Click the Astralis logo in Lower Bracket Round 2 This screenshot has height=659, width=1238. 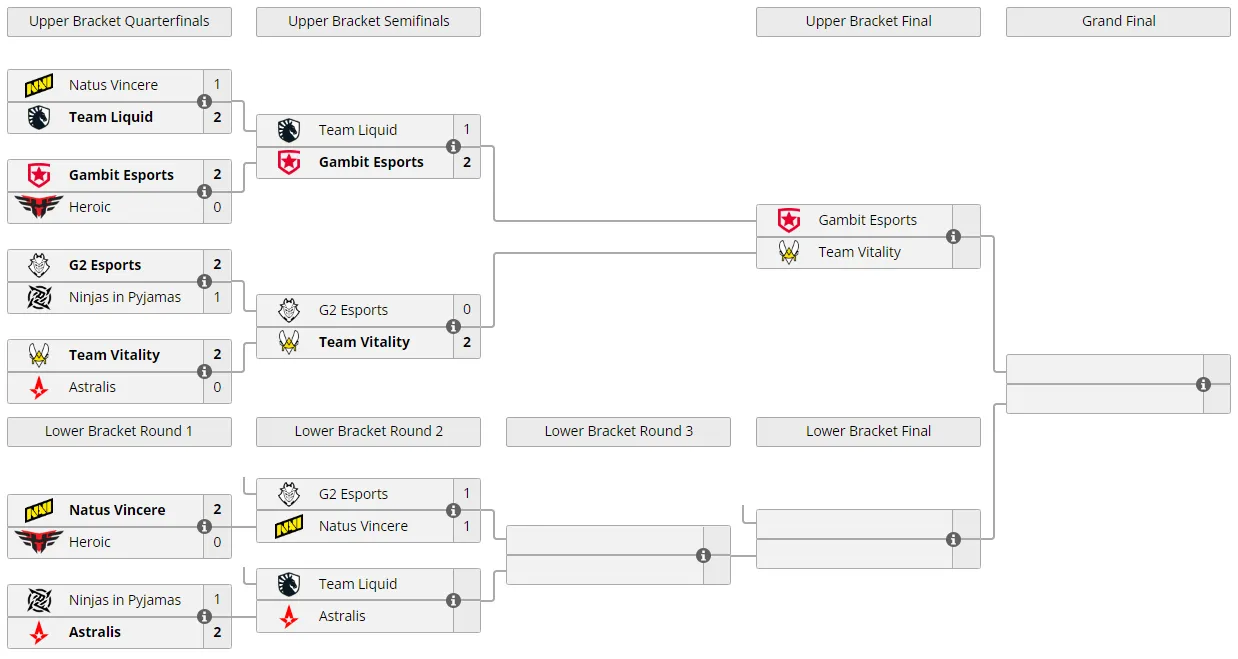tap(289, 616)
